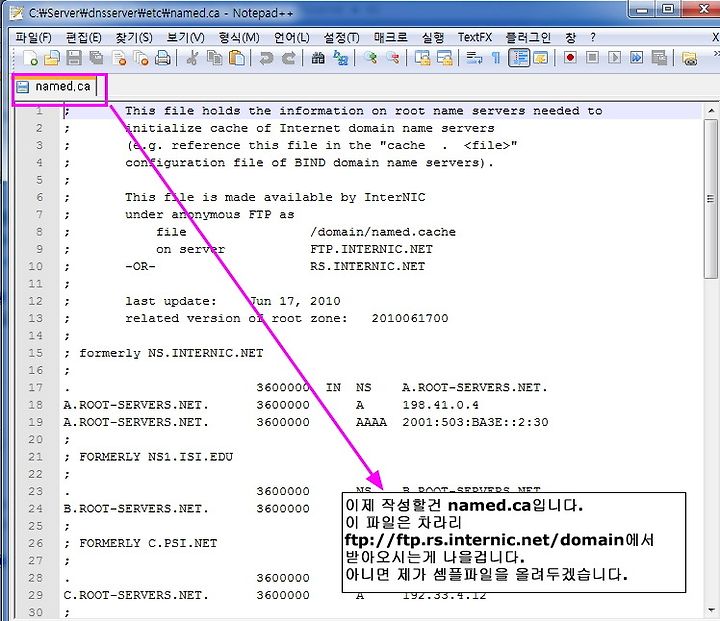Image resolution: width=720 pixels, height=621 pixels.
Task: Click the Close All documents icon
Action: (141, 58)
